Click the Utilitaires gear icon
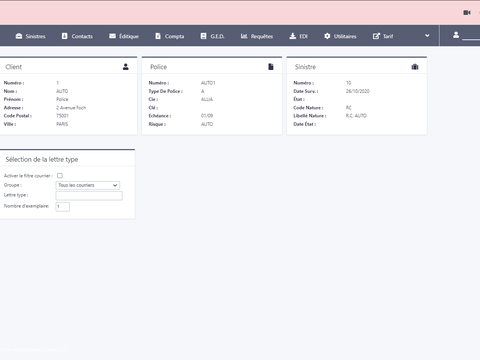This screenshot has height=360, width=480. (x=327, y=36)
